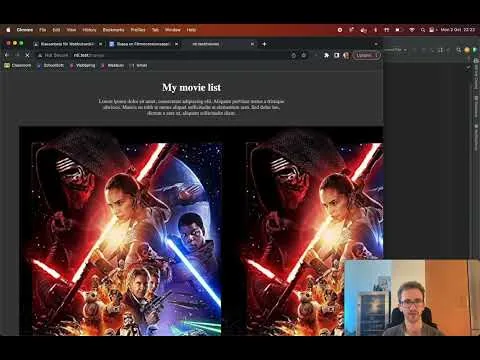Screen dimensions: 480x360
Task: Go back in Chrome
Action: 7,55
